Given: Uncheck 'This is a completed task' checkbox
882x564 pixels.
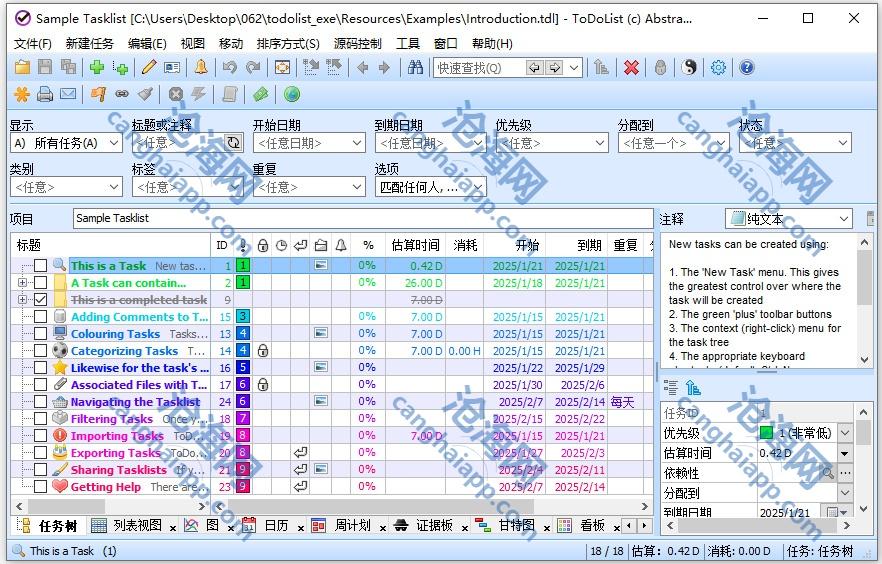Looking at the screenshot, I should coord(41,300).
